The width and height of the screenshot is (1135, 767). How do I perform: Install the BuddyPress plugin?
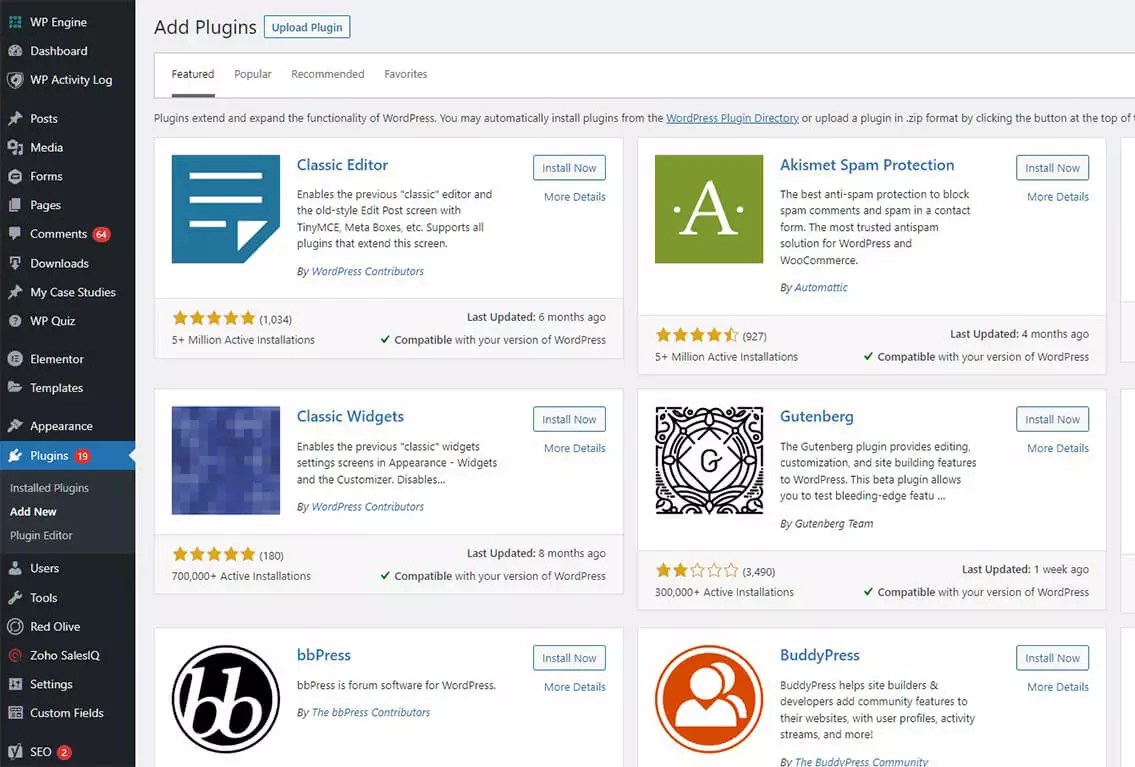pos(1052,658)
